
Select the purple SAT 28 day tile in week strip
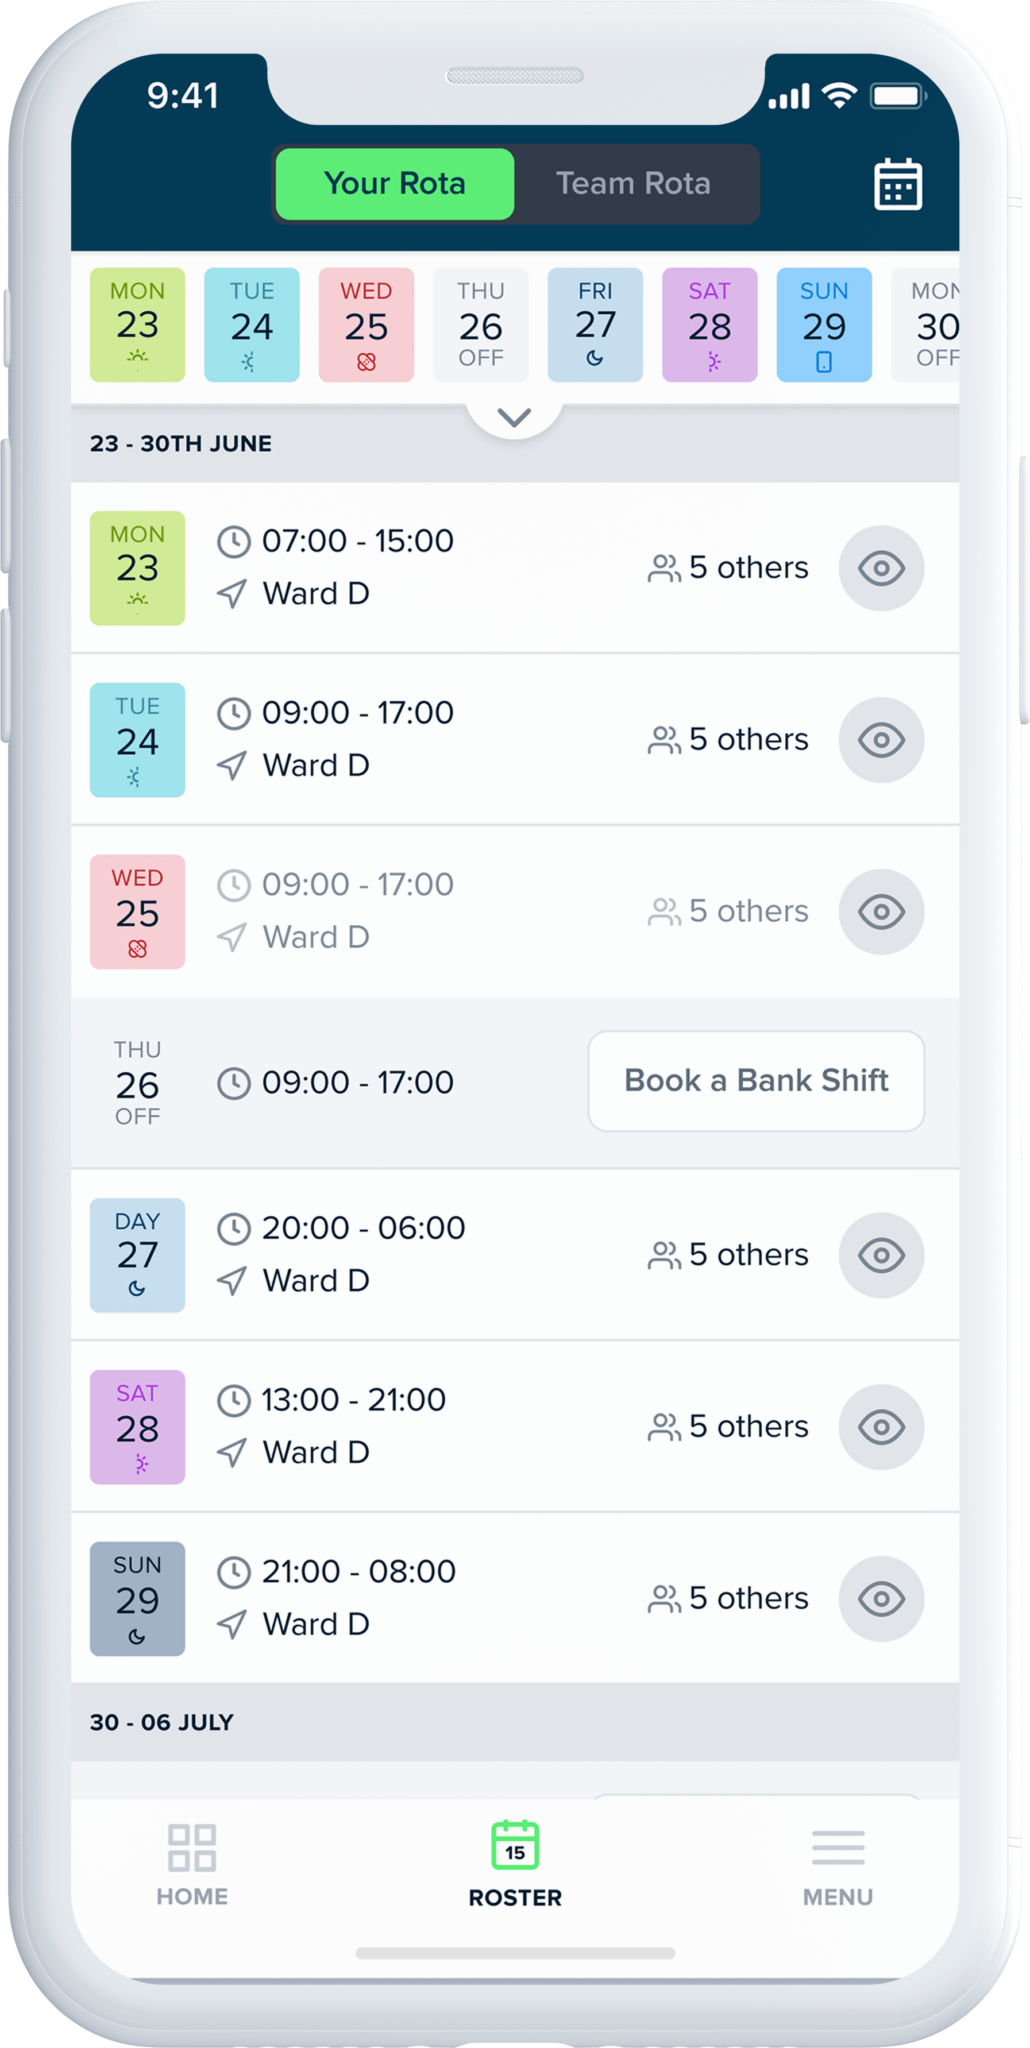pos(709,325)
